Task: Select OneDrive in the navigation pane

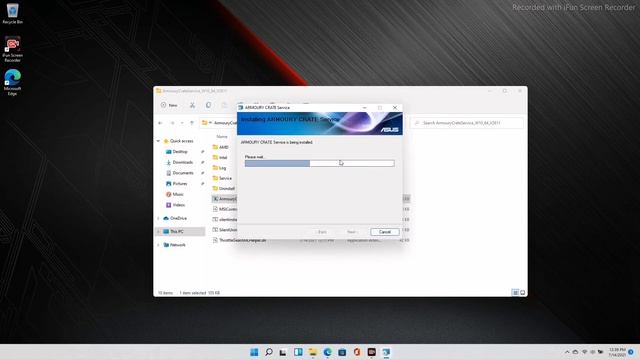Action: 178,218
